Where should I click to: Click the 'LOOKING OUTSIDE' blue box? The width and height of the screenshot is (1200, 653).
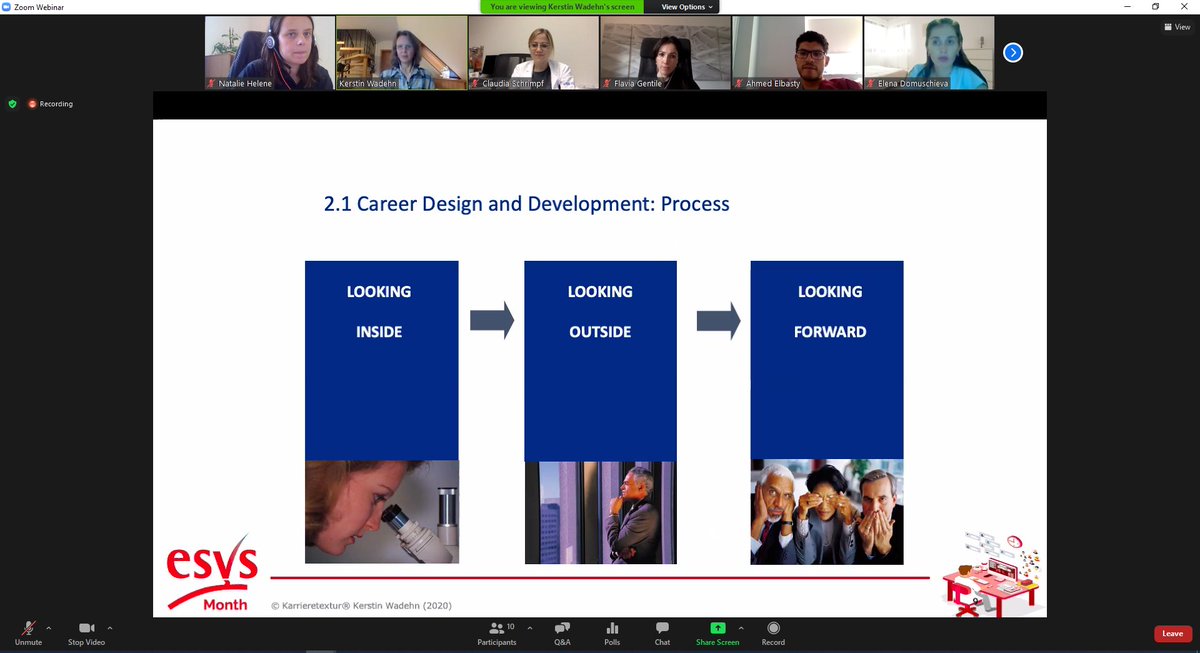click(x=600, y=360)
